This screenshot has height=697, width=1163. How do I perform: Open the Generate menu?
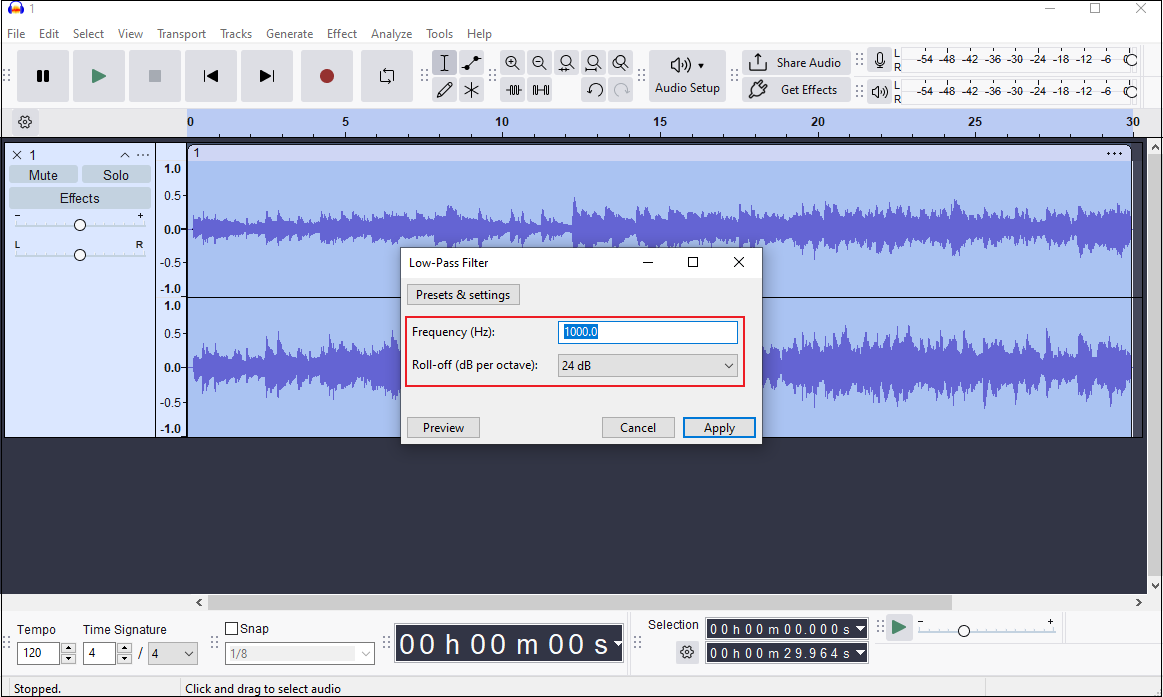click(x=290, y=33)
